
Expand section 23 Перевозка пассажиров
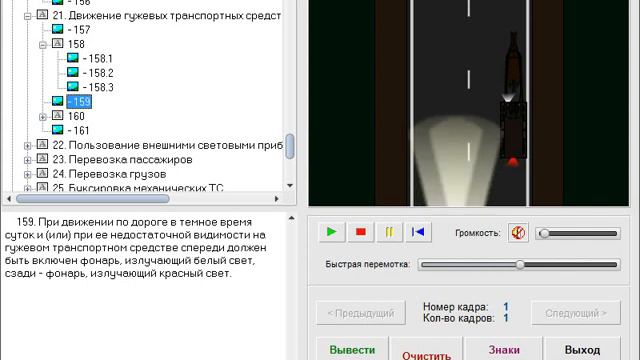coord(27,160)
